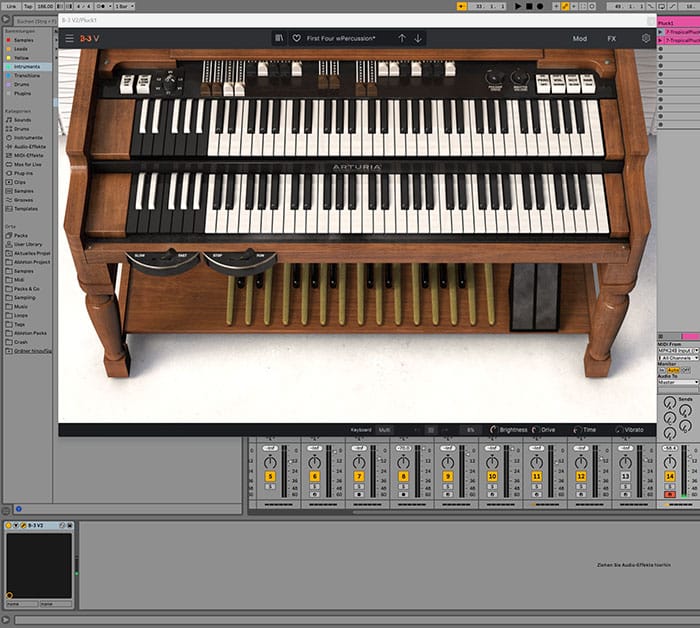Select Samples collection in browser

point(24,40)
